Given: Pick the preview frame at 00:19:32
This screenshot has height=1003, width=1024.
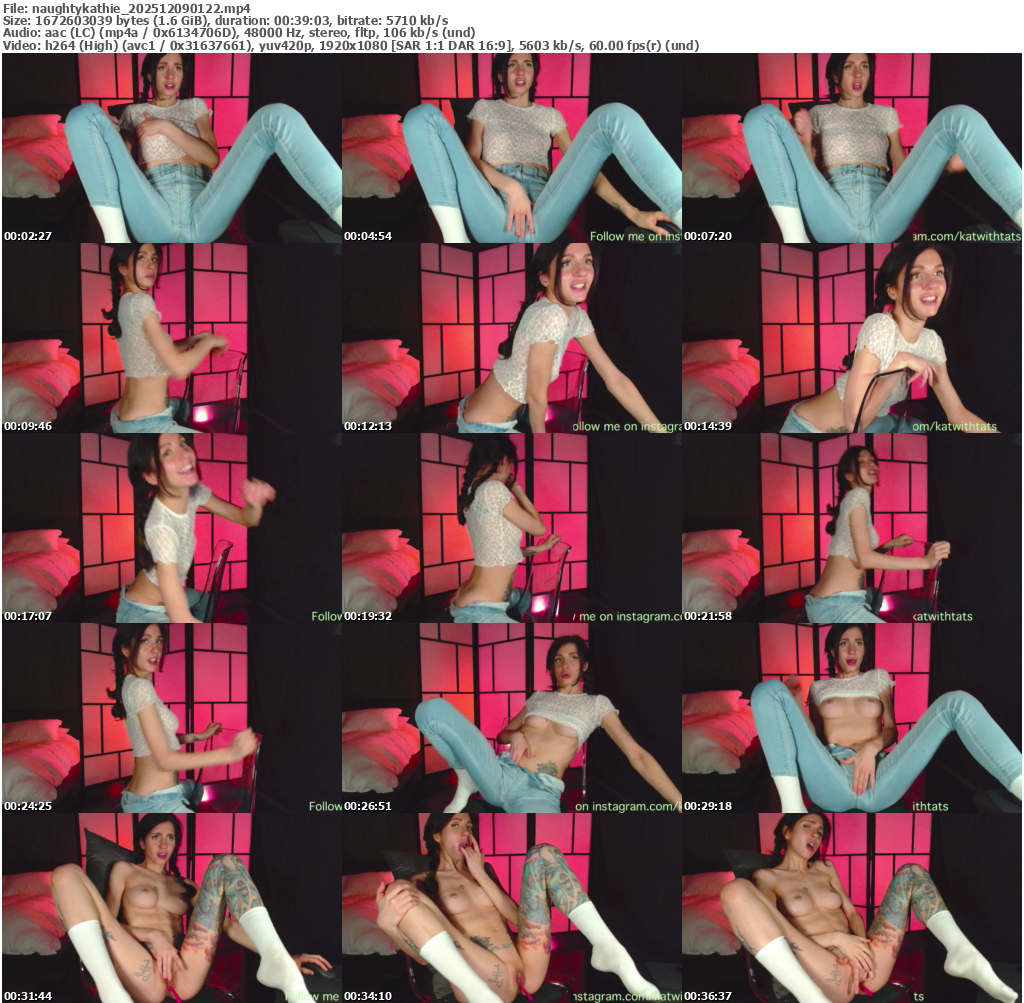Looking at the screenshot, I should click(x=511, y=528).
